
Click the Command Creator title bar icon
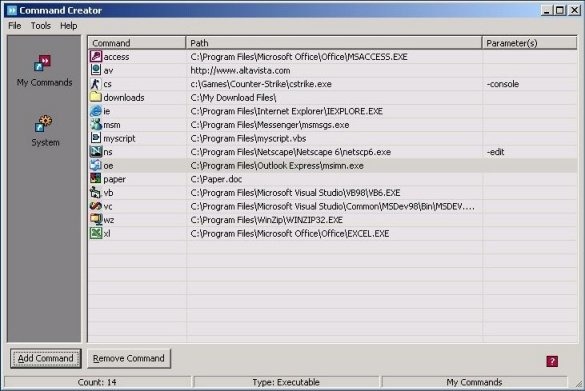[12, 10]
